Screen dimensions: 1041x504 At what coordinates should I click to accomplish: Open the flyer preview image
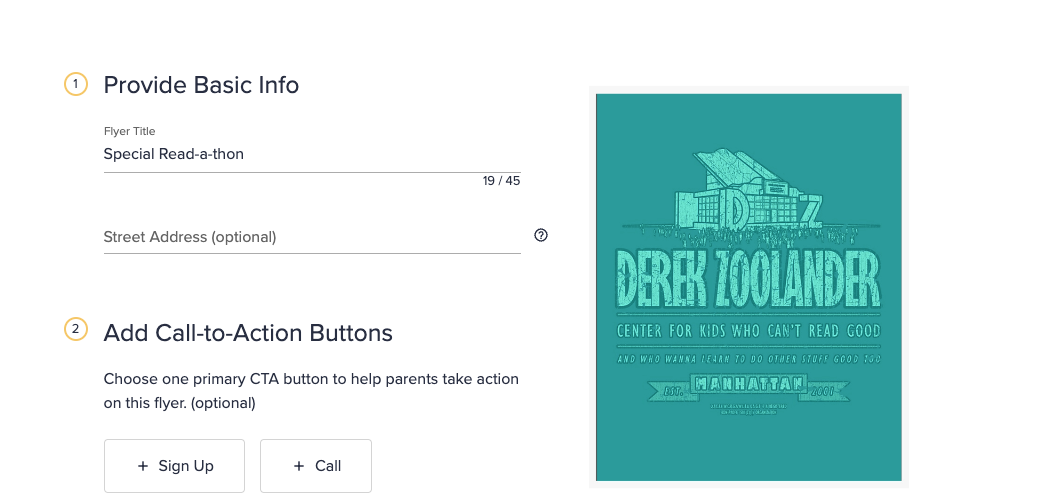[749, 287]
